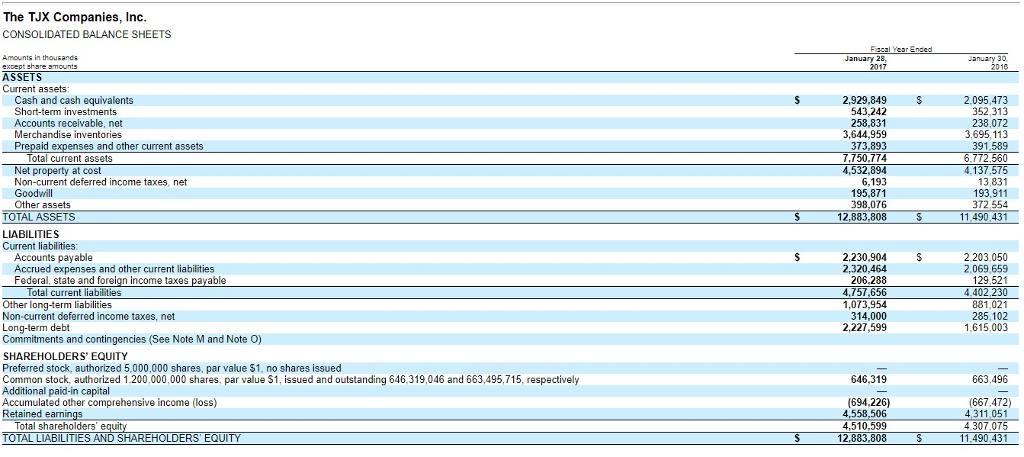Image resolution: width=1024 pixels, height=457 pixels.
Task: Select the "TOTAL ASSETS" row label
Action: 39,217
